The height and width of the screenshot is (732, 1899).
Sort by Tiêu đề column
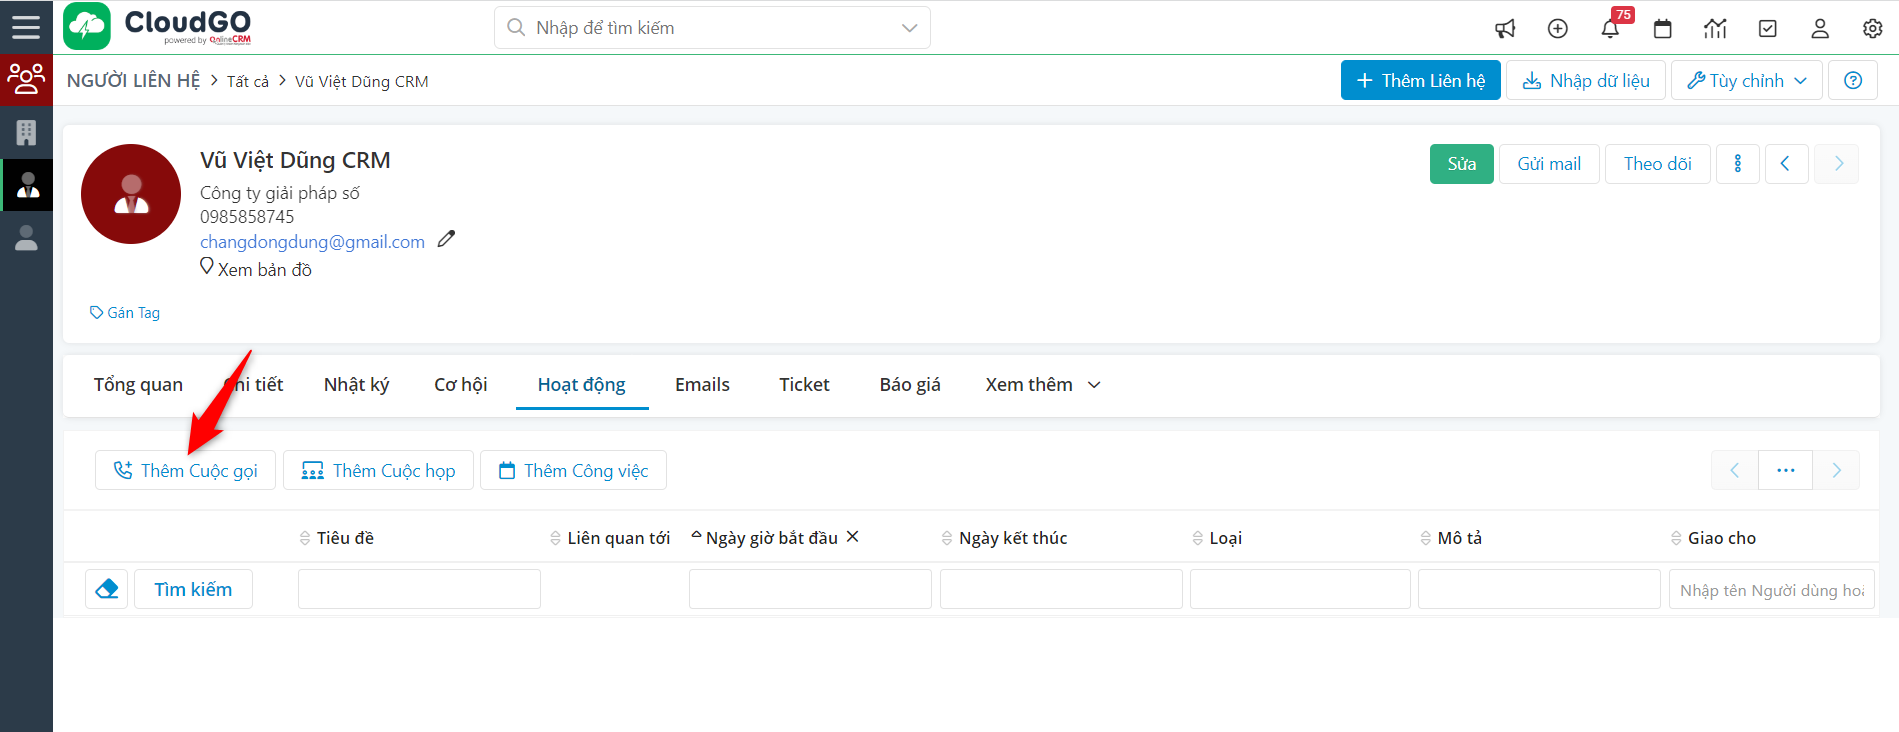click(x=344, y=538)
